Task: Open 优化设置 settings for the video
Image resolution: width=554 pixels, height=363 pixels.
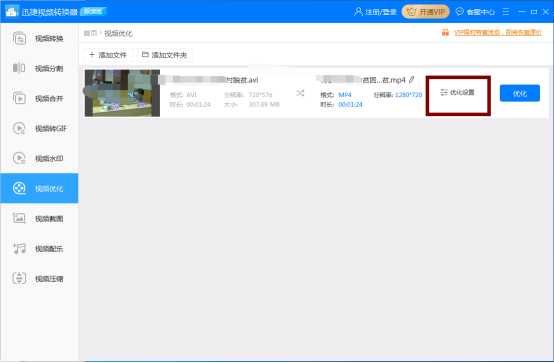Action: click(458, 93)
